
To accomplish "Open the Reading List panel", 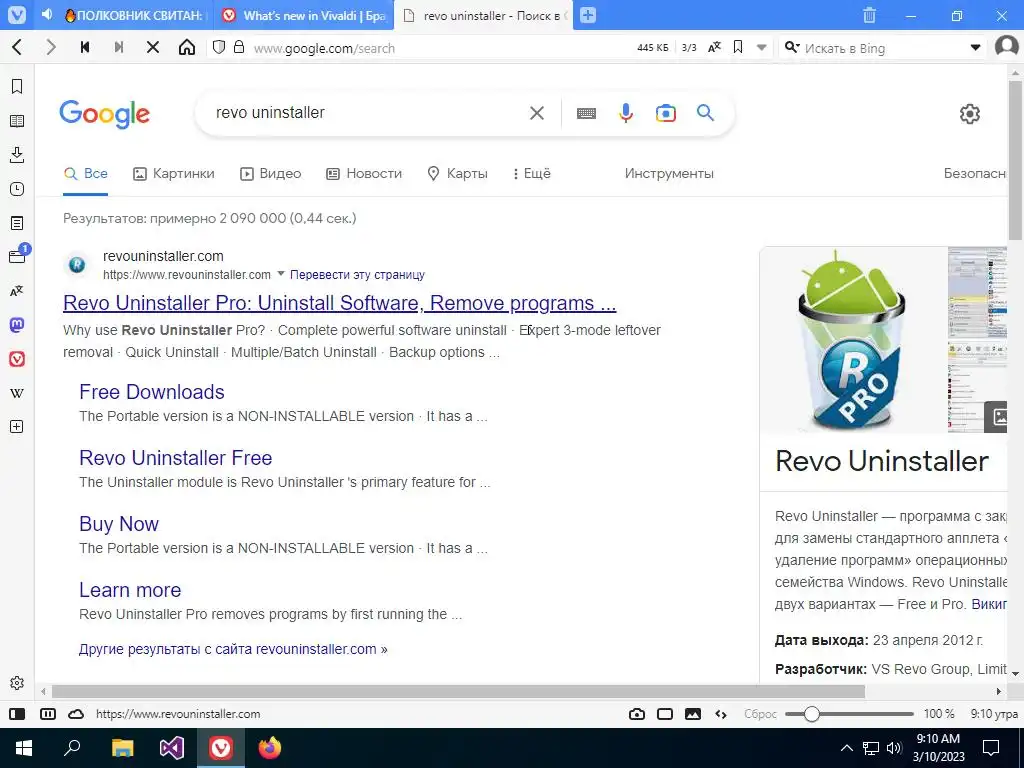I will point(17,121).
